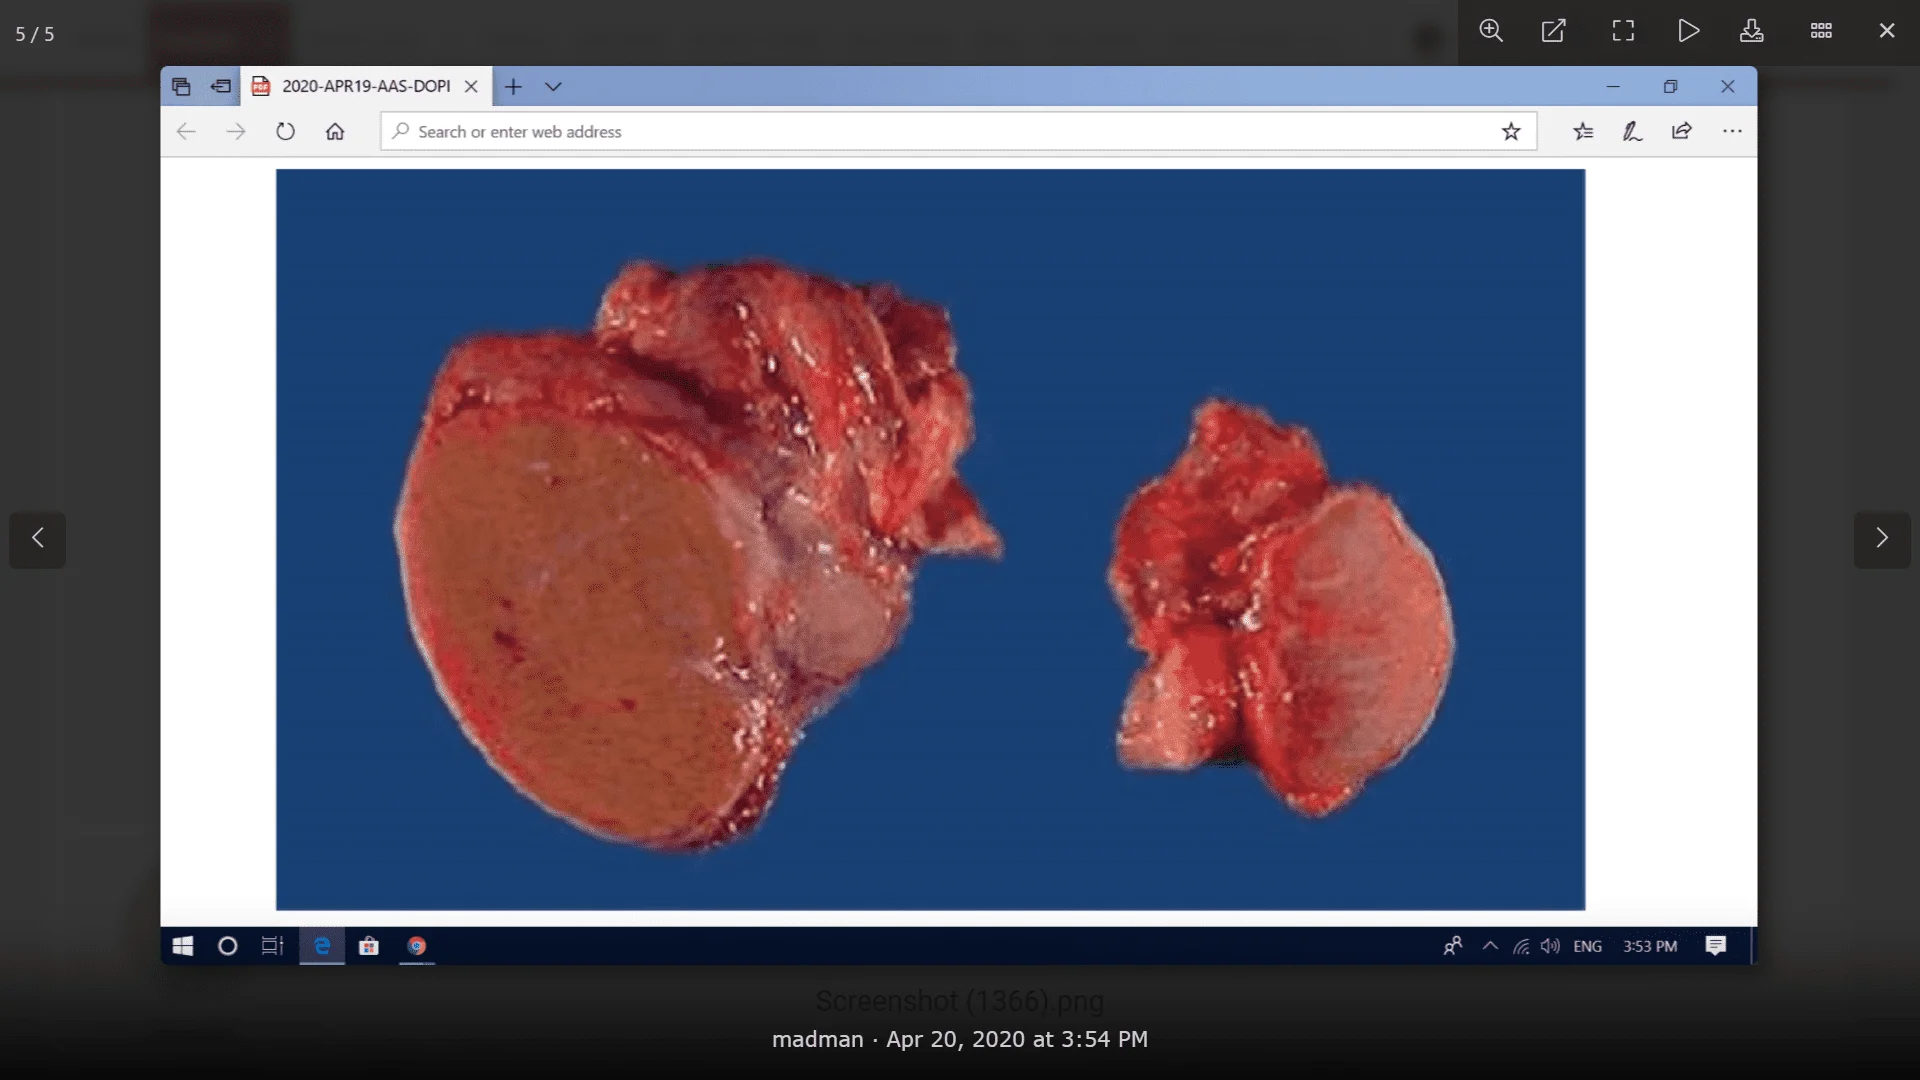Click ENG language indicator
1920x1080 pixels.
click(1587, 946)
